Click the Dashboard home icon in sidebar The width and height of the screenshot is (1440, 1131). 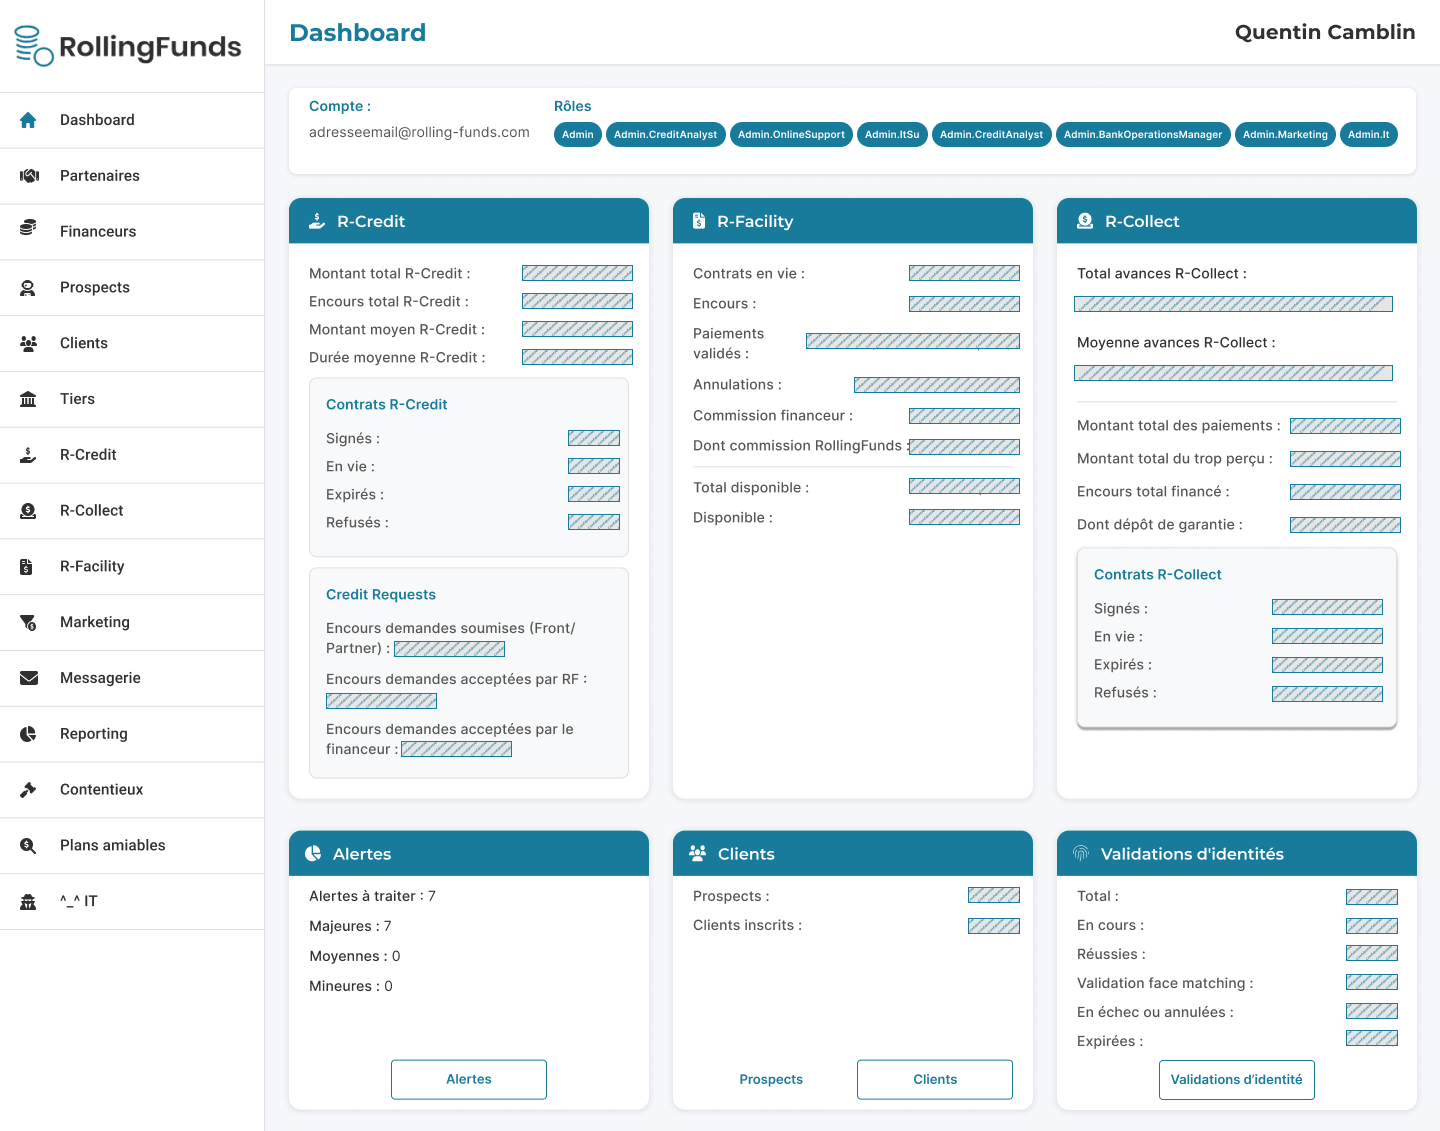coord(28,120)
